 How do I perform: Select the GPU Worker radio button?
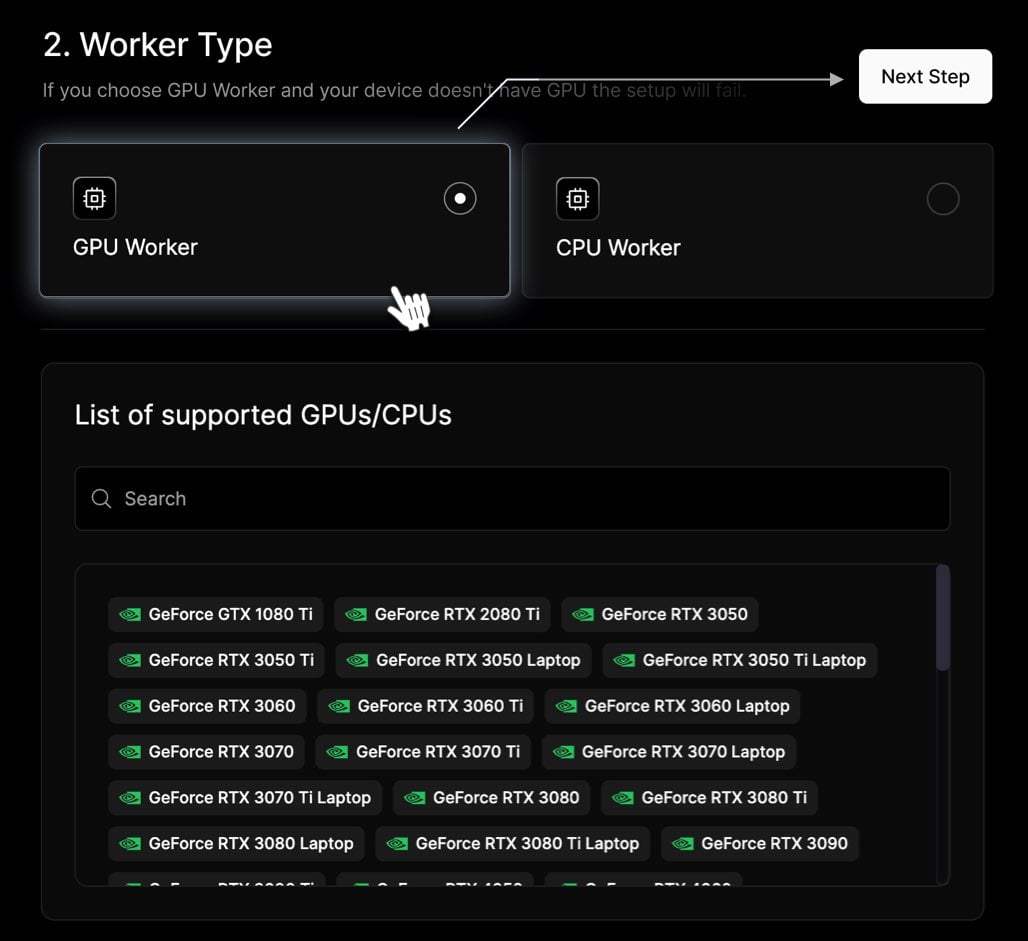(x=460, y=198)
